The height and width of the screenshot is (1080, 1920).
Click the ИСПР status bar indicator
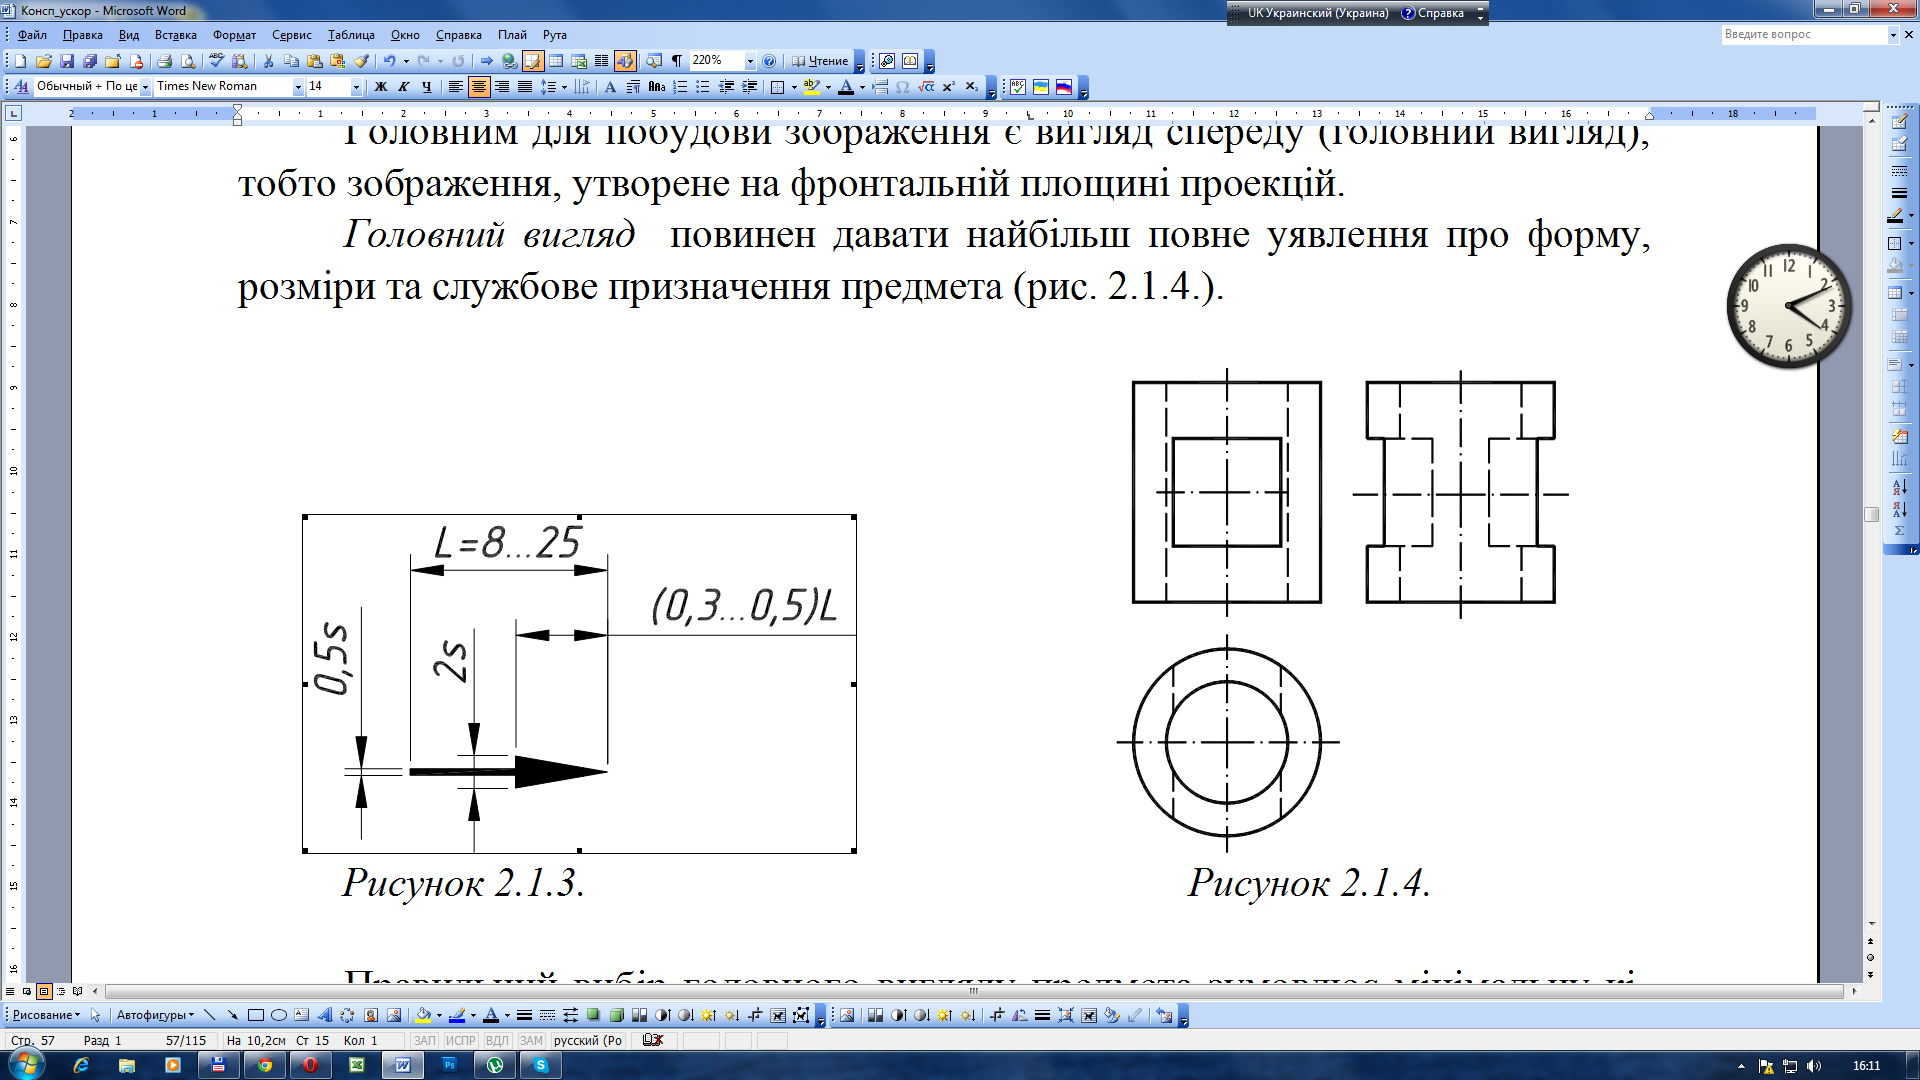tap(460, 1040)
